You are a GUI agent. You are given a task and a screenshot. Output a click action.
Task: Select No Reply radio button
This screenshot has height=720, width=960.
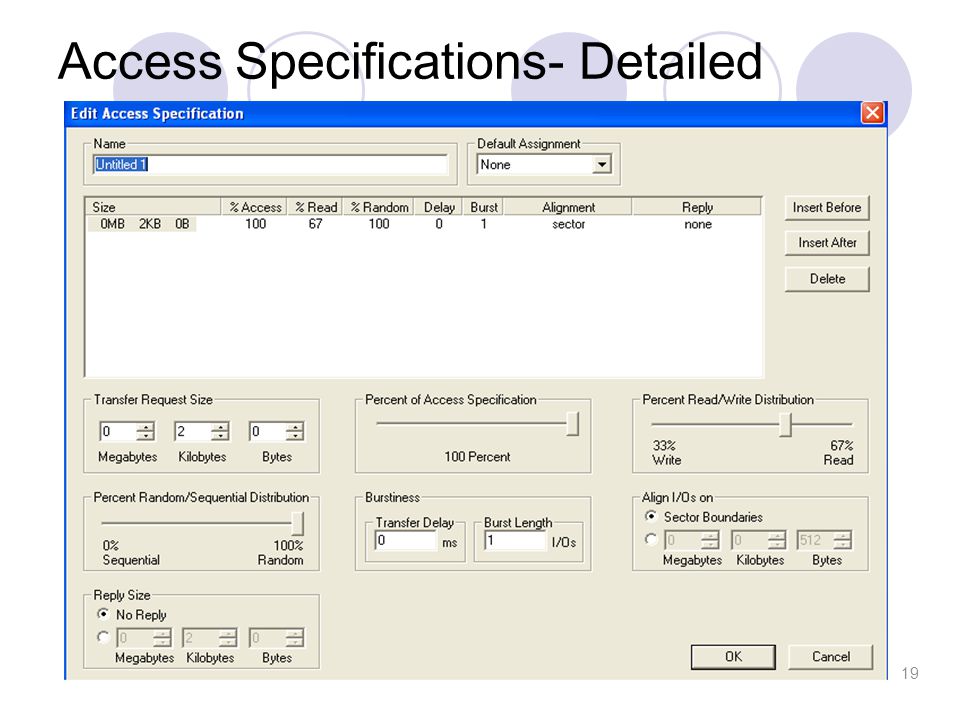[103, 613]
